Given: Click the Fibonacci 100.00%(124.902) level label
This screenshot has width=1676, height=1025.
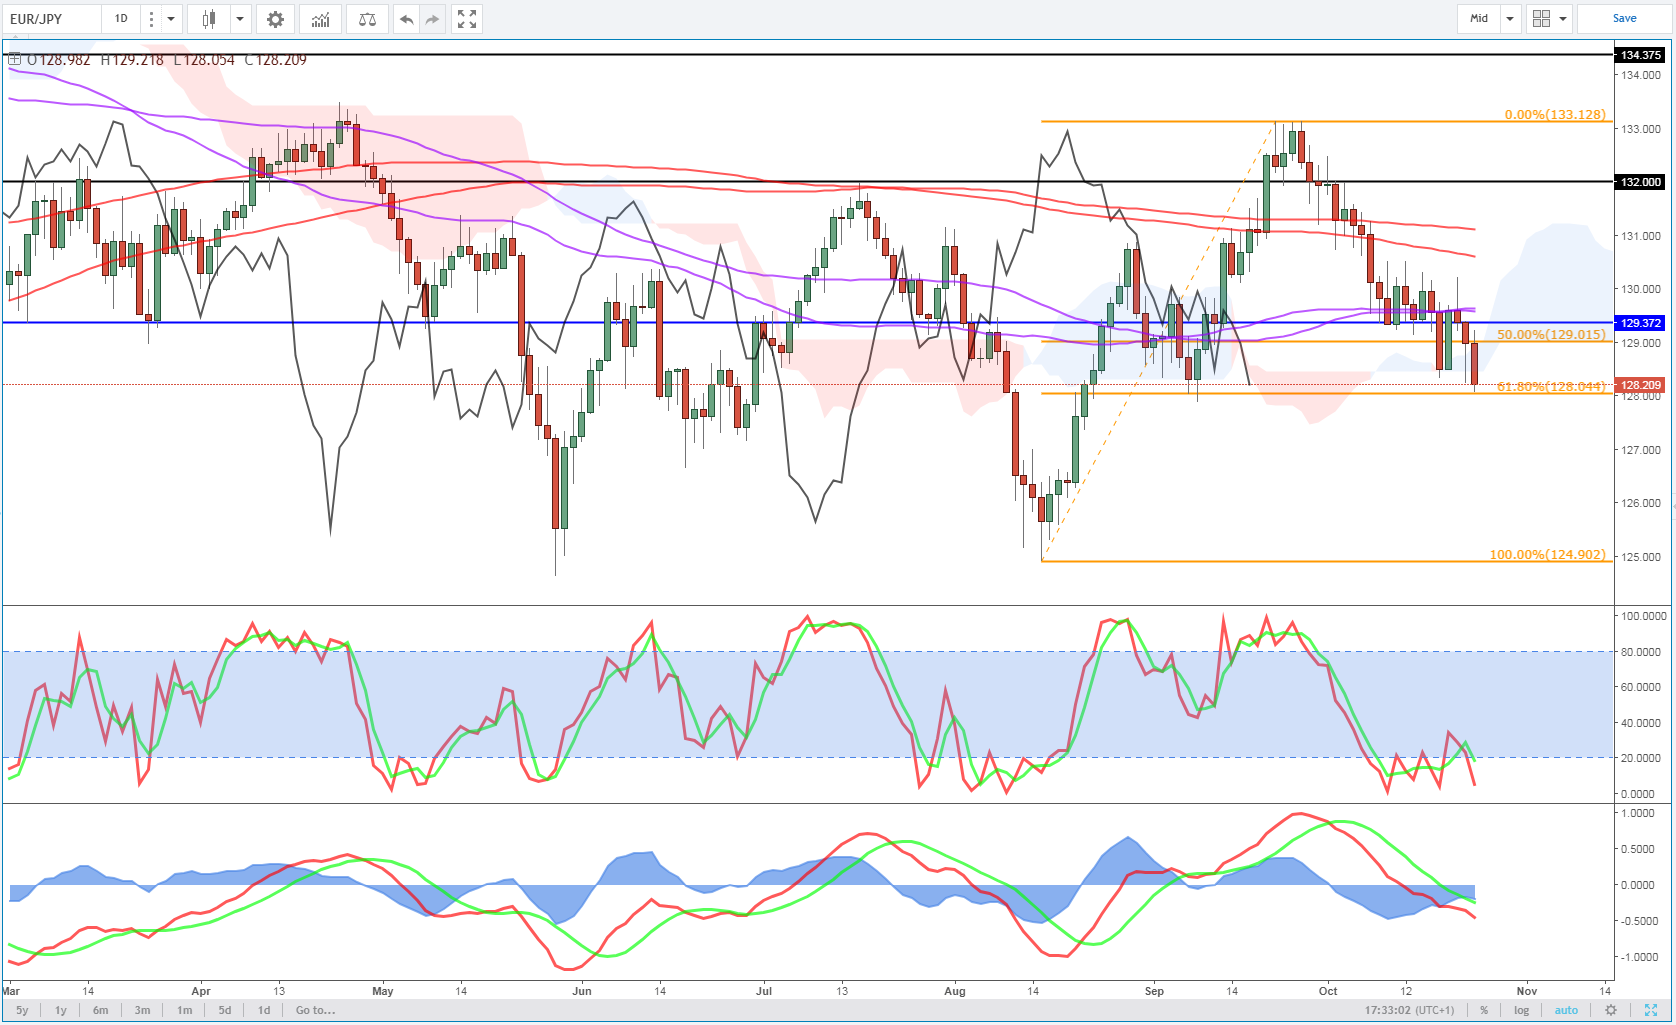Looking at the screenshot, I should tap(1547, 555).
